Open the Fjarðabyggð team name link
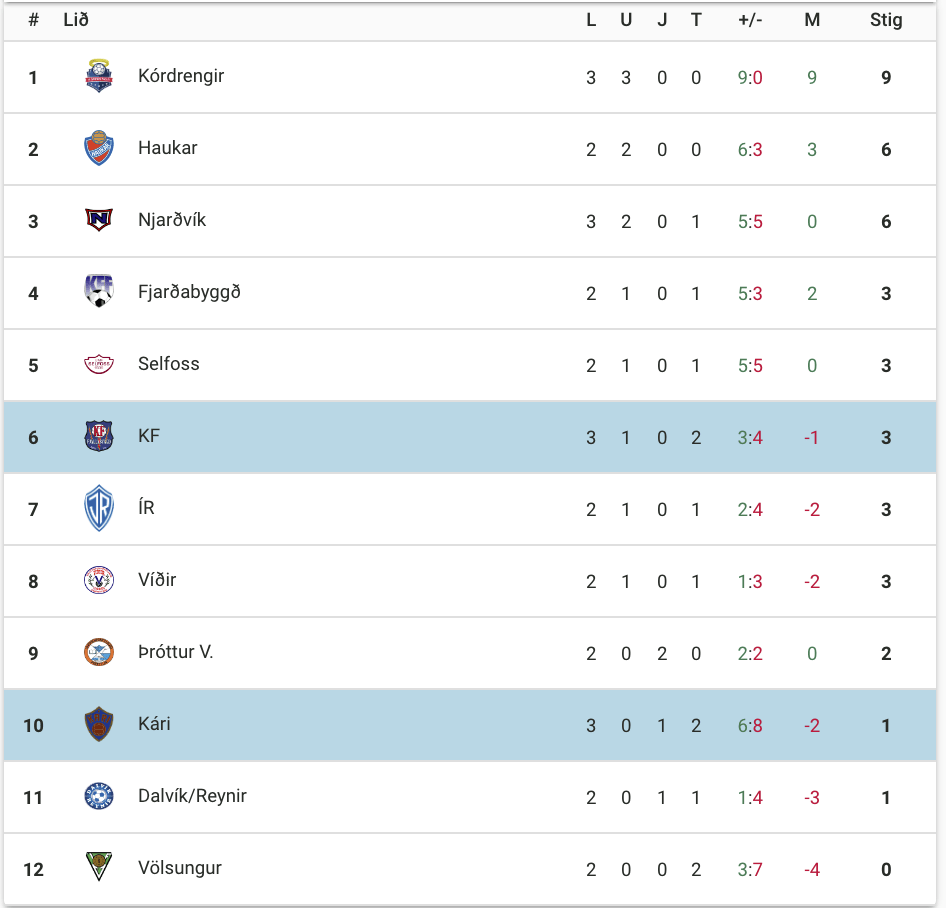Screen dimensions: 946x908 (189, 292)
